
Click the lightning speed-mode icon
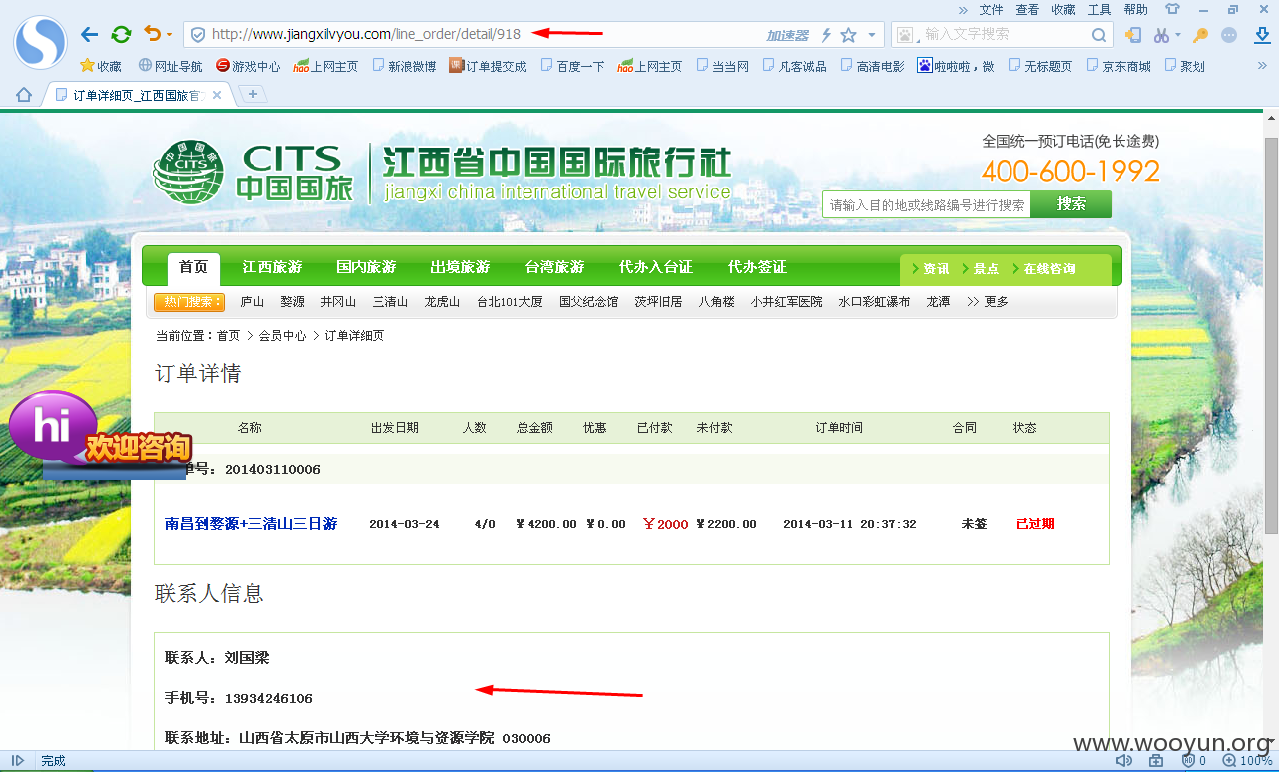826,35
